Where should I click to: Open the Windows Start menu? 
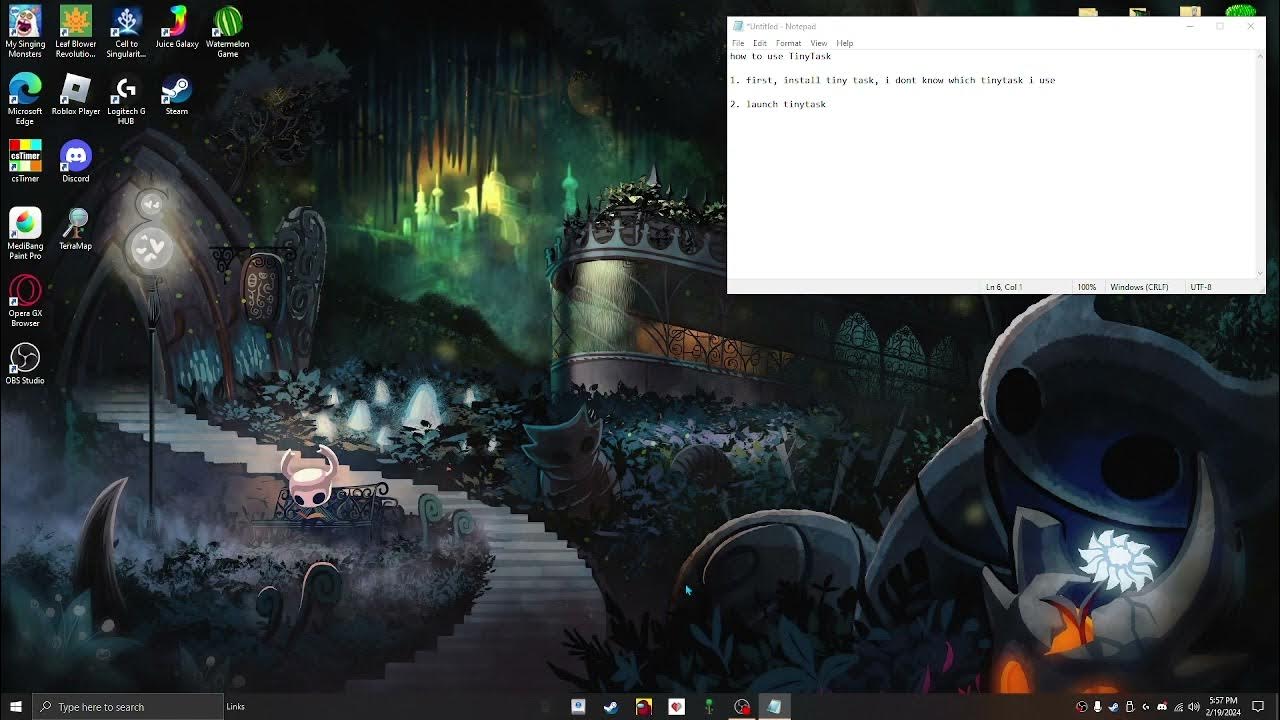pos(16,706)
